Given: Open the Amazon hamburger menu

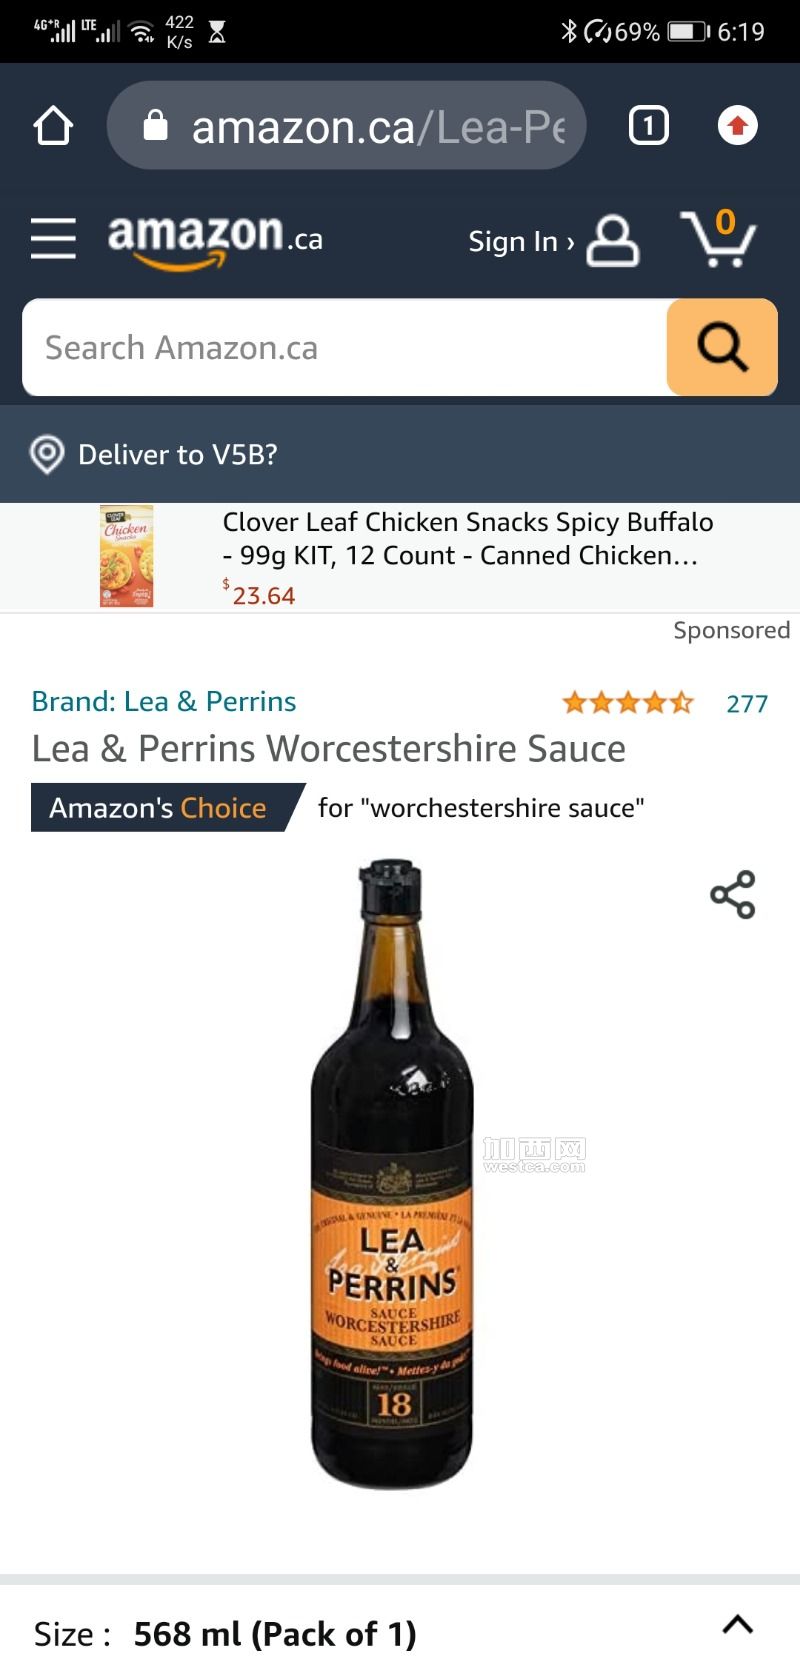Looking at the screenshot, I should coord(53,239).
